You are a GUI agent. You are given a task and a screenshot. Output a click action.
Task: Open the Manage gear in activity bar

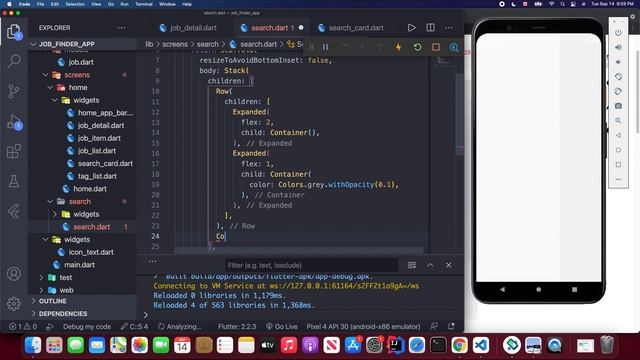(x=14, y=303)
